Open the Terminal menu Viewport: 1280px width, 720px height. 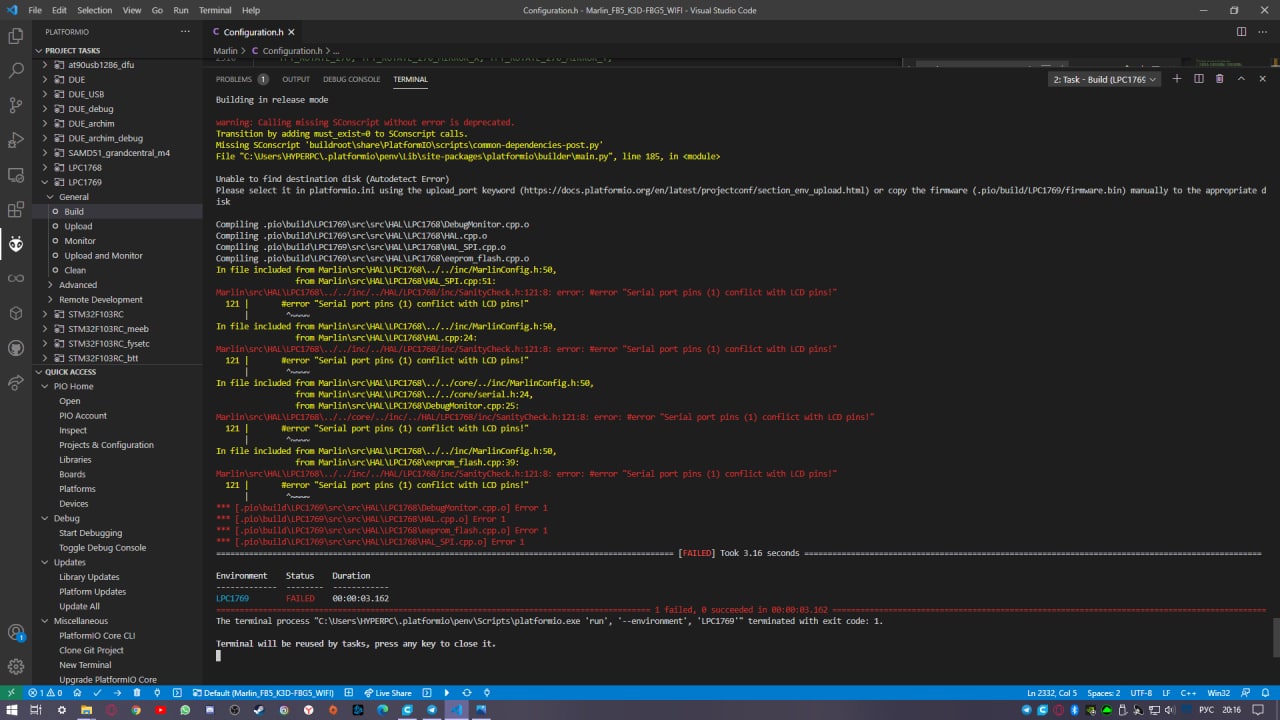pyautogui.click(x=215, y=10)
